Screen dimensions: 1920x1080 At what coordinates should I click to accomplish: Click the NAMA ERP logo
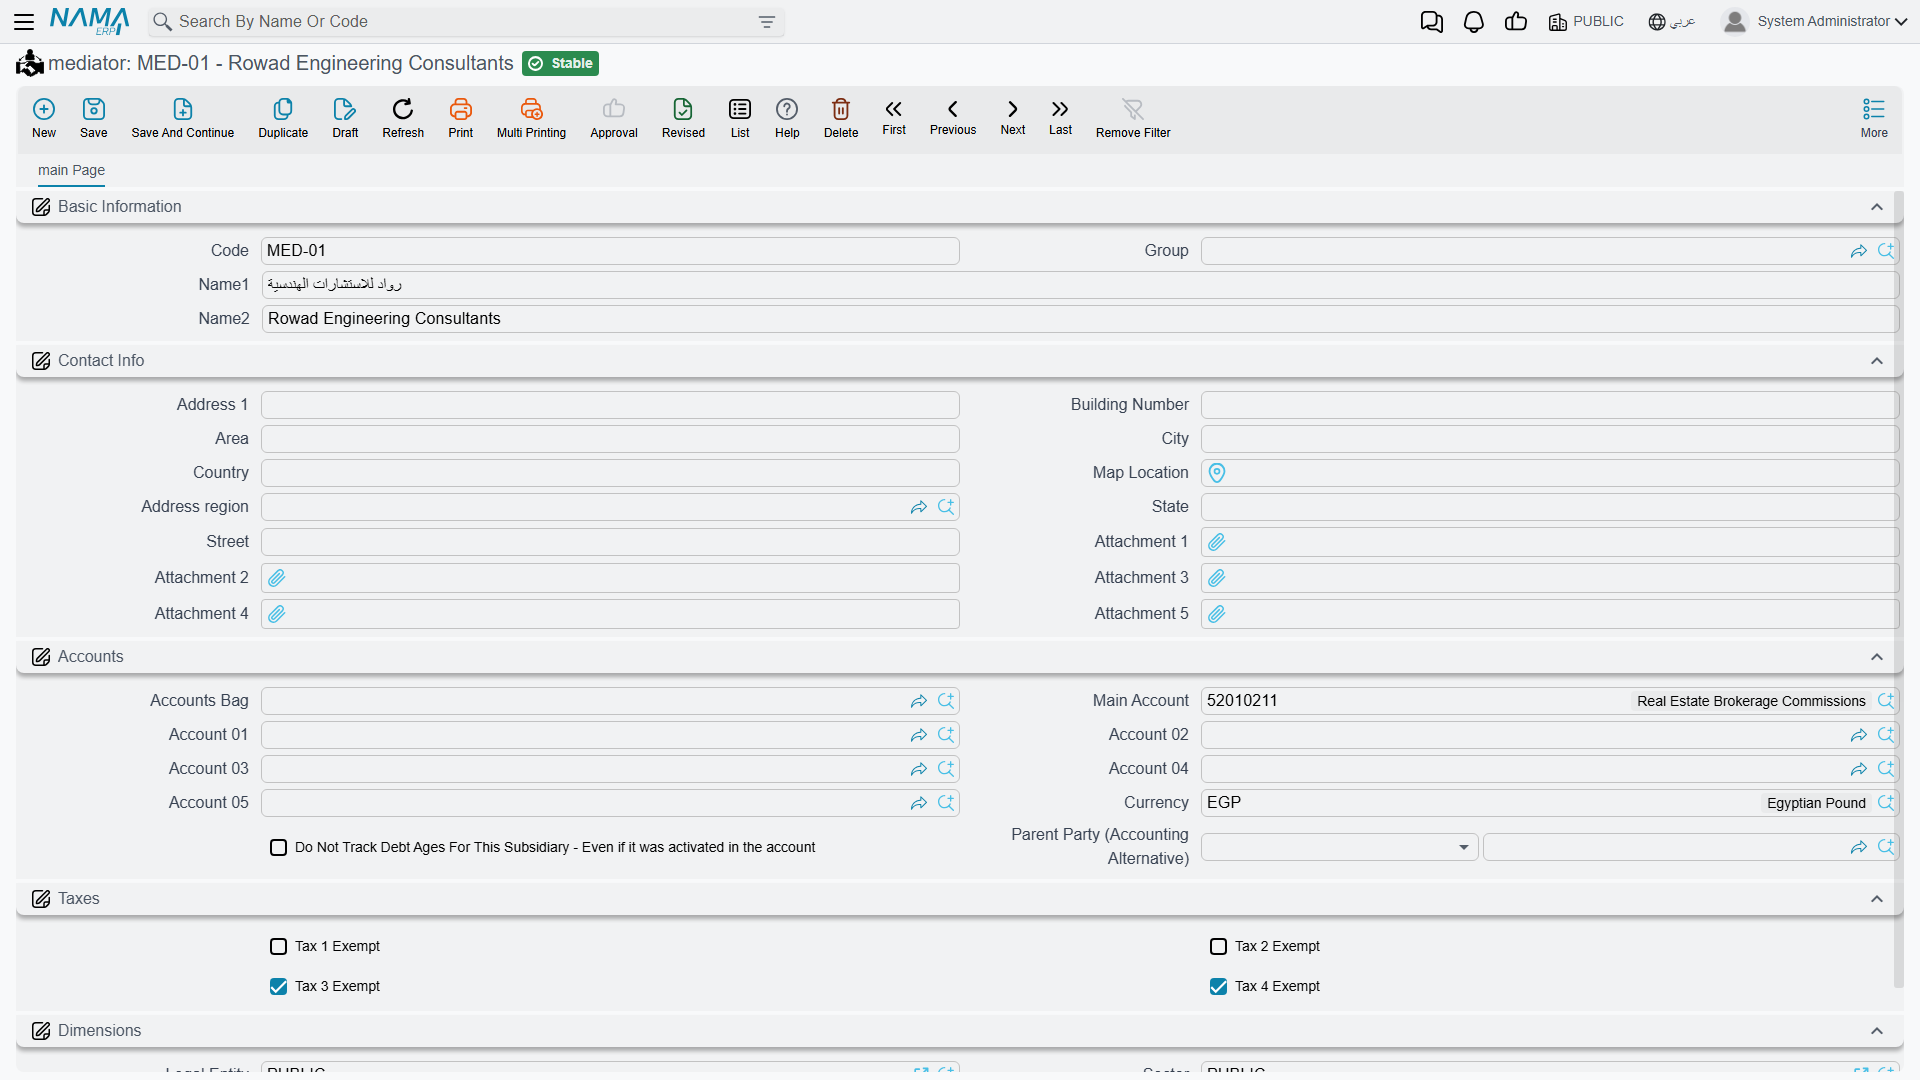[90, 21]
